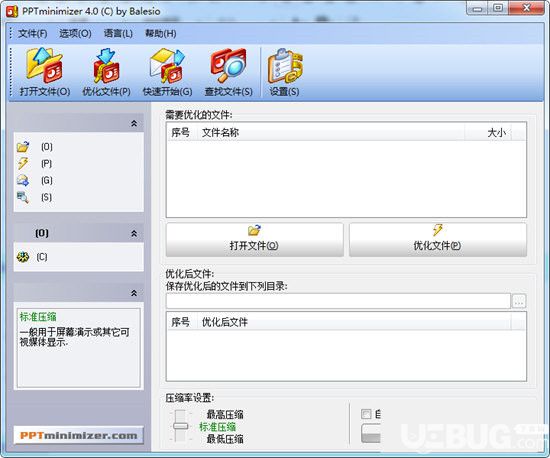Click the large 打开文件(O) button
Screen dimensions: 550x458
click(x=254, y=240)
